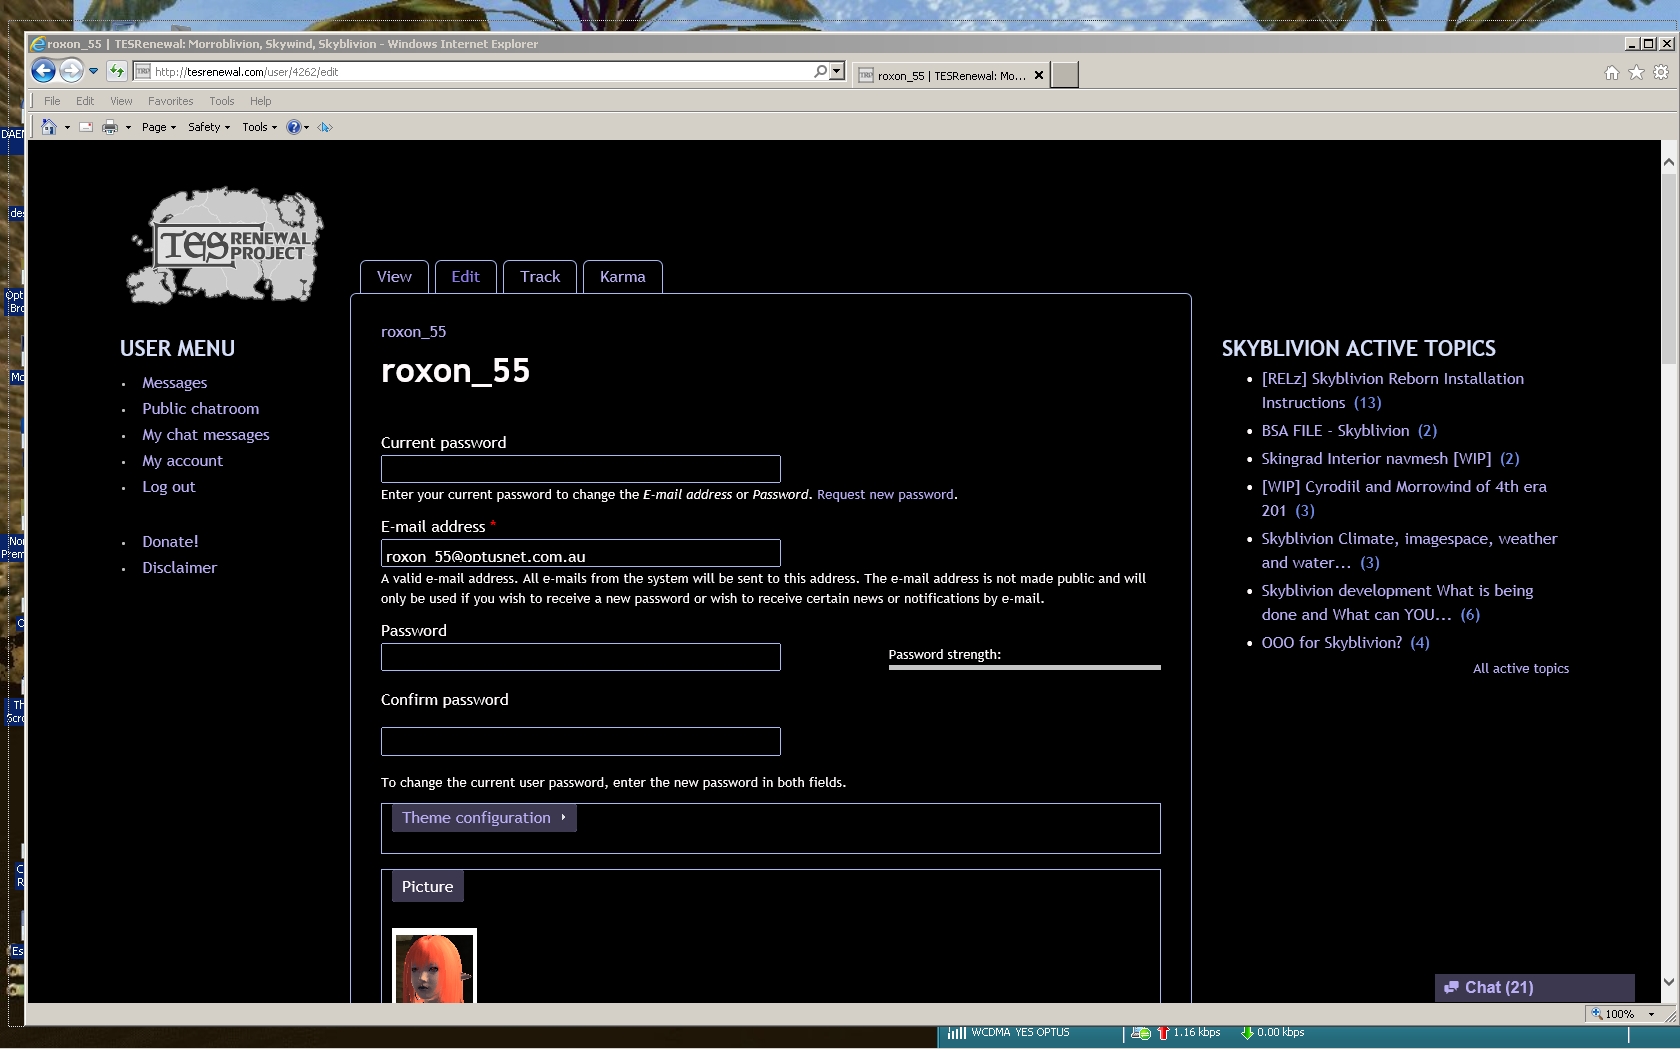The height and width of the screenshot is (1050, 1680).
Task: Open the View menu in the menu bar
Action: (121, 101)
